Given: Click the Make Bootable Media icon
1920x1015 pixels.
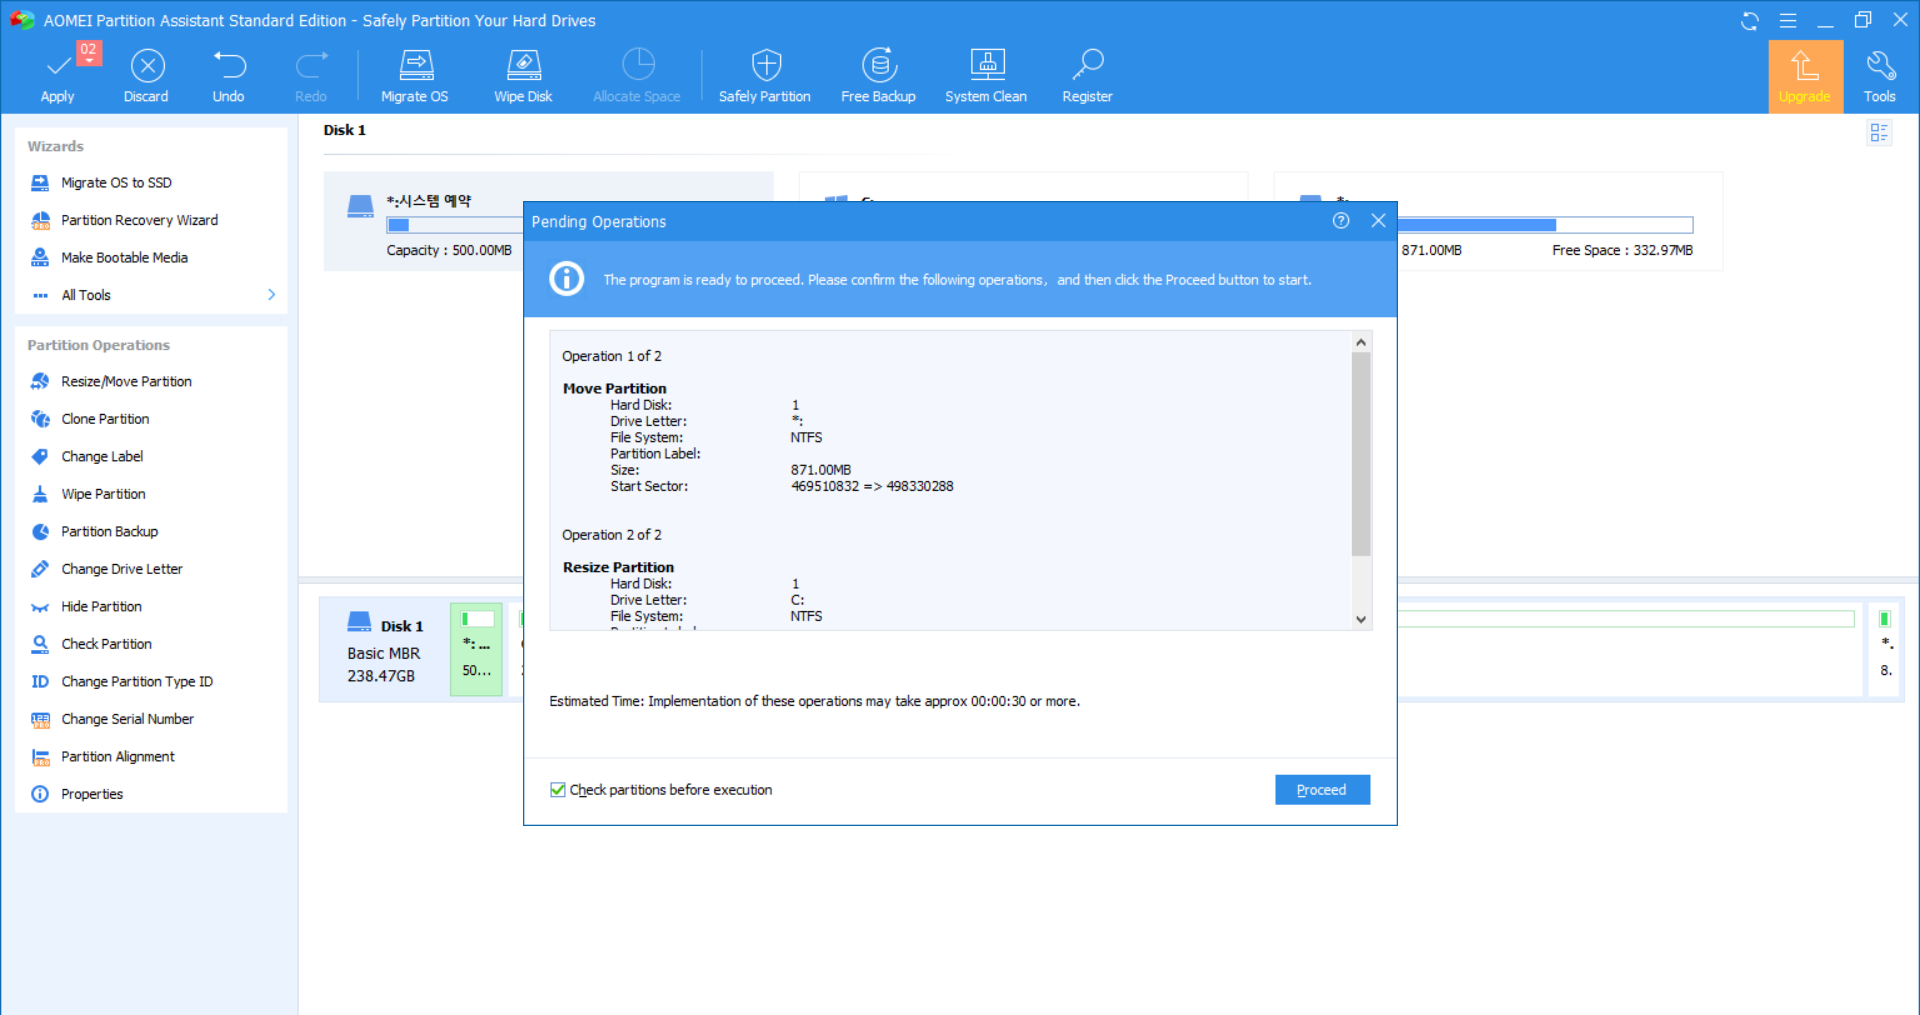Looking at the screenshot, I should [x=40, y=258].
